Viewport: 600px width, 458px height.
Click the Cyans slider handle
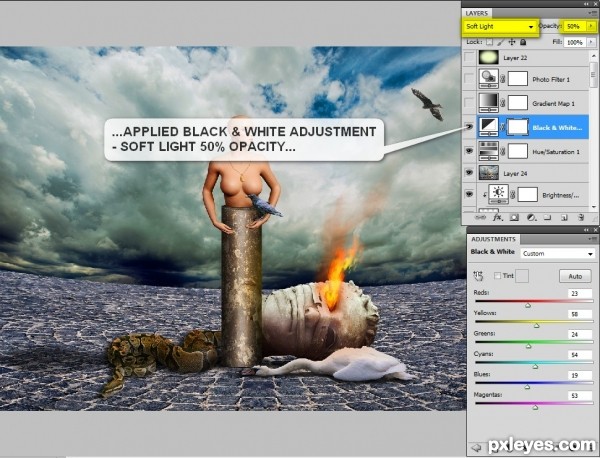[x=535, y=367]
